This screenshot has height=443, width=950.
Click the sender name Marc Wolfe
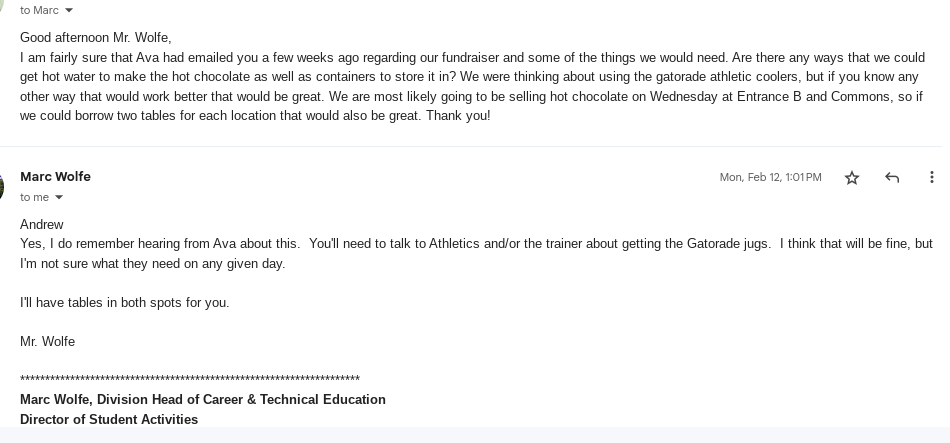(55, 176)
